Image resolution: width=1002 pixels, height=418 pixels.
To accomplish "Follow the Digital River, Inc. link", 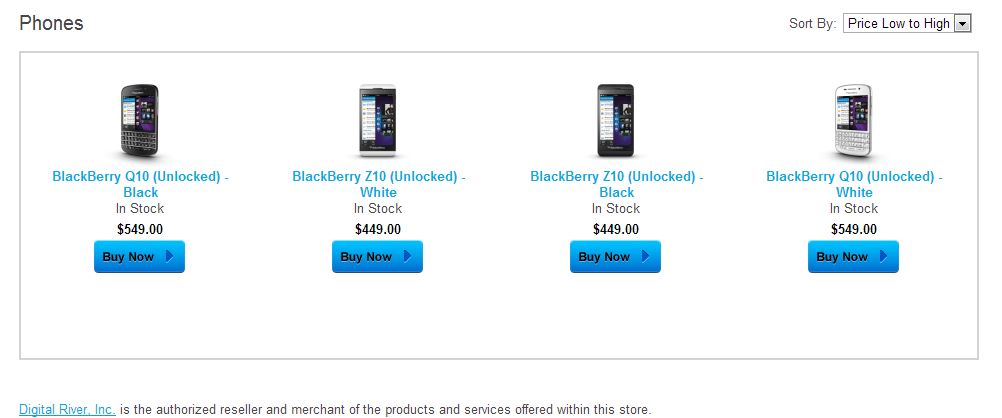I will (x=67, y=409).
